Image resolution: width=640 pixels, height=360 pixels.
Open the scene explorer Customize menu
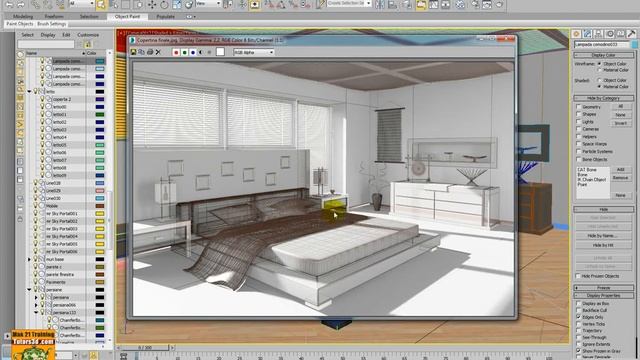(88, 35)
